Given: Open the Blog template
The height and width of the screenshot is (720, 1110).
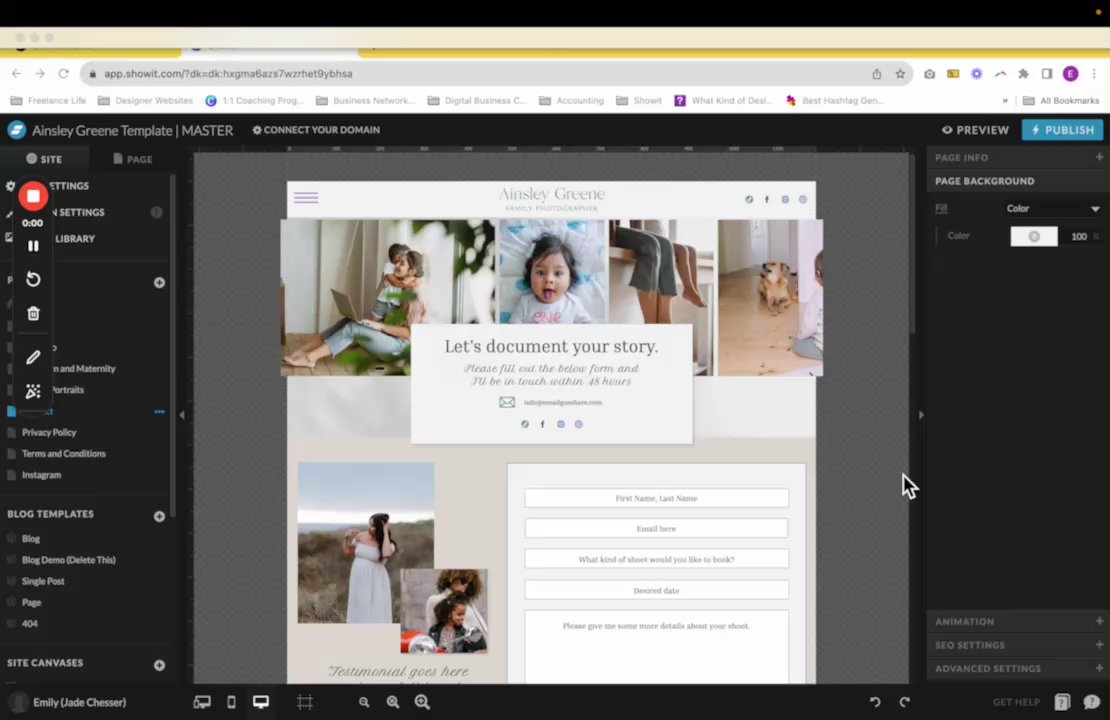Looking at the screenshot, I should 30,538.
